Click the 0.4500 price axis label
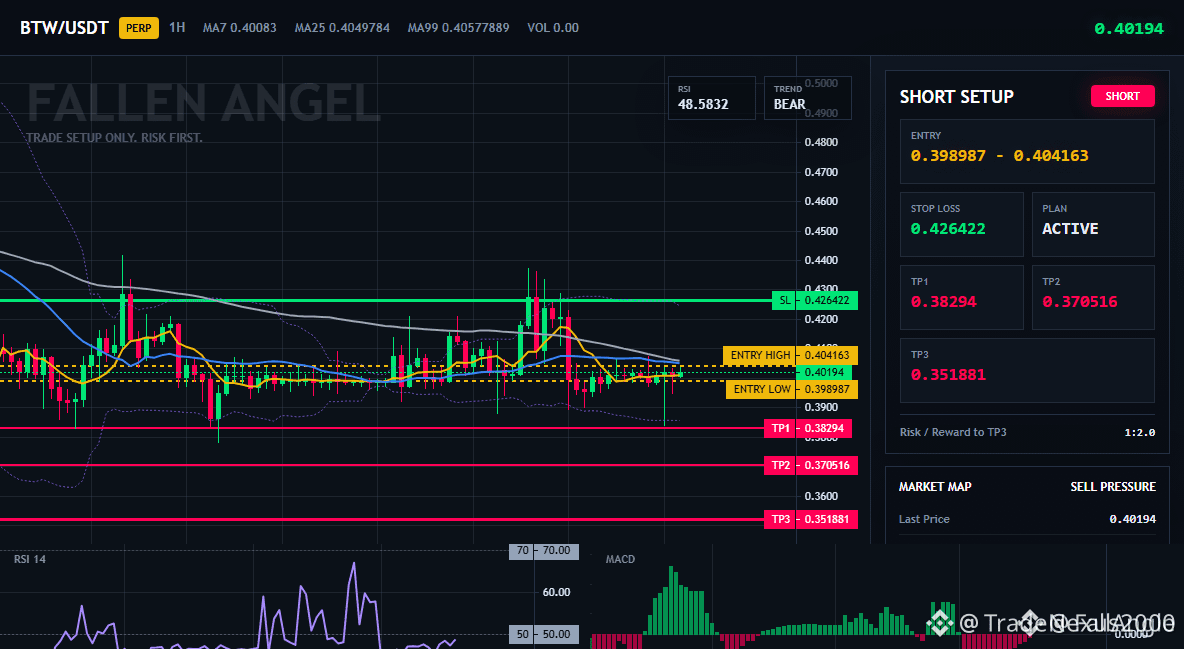The image size is (1184, 649). tap(822, 231)
